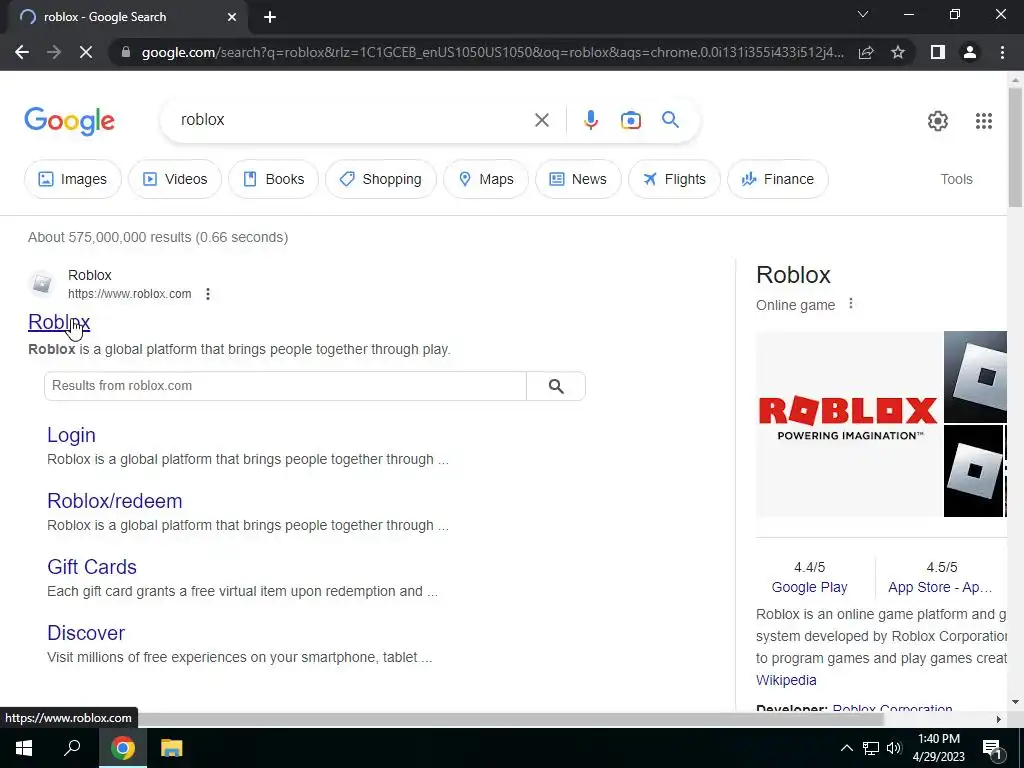This screenshot has width=1024, height=768.
Task: Select the Books filter
Action: click(x=274, y=179)
